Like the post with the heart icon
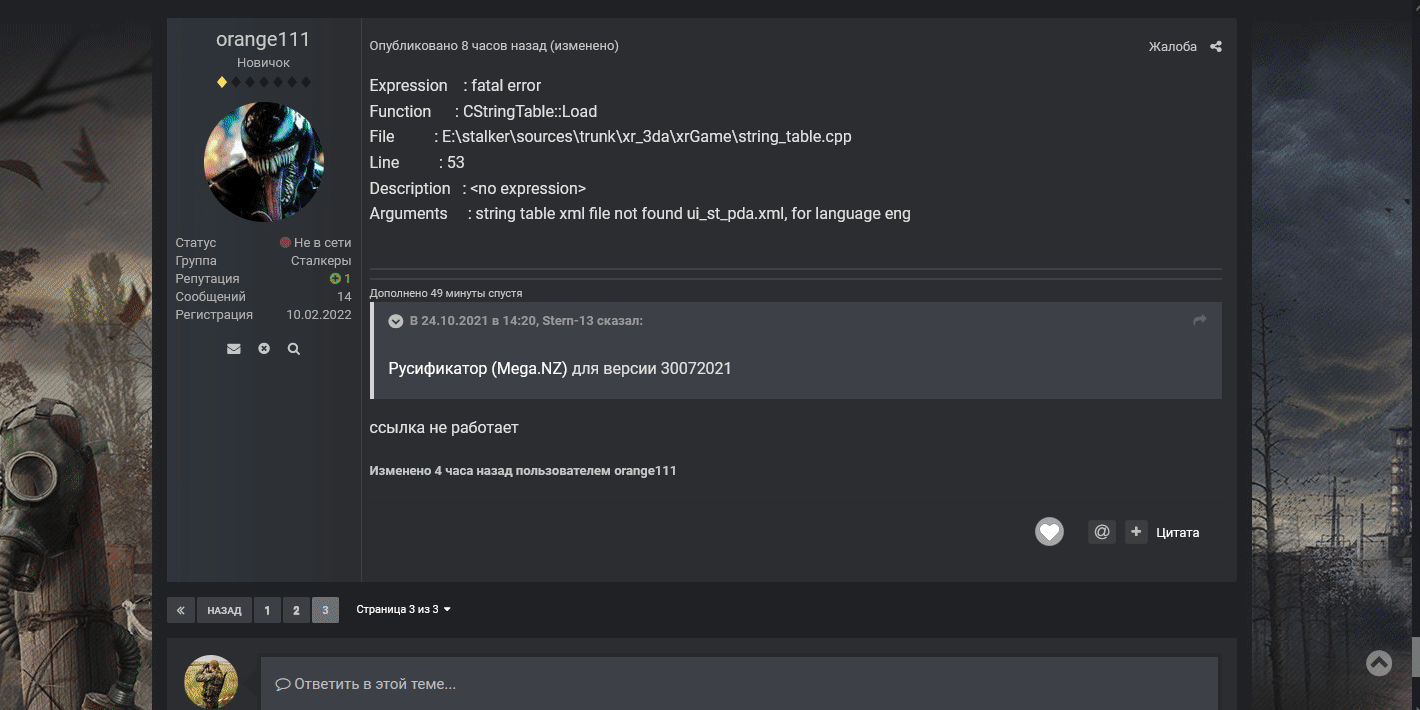1420x710 pixels. click(x=1049, y=531)
